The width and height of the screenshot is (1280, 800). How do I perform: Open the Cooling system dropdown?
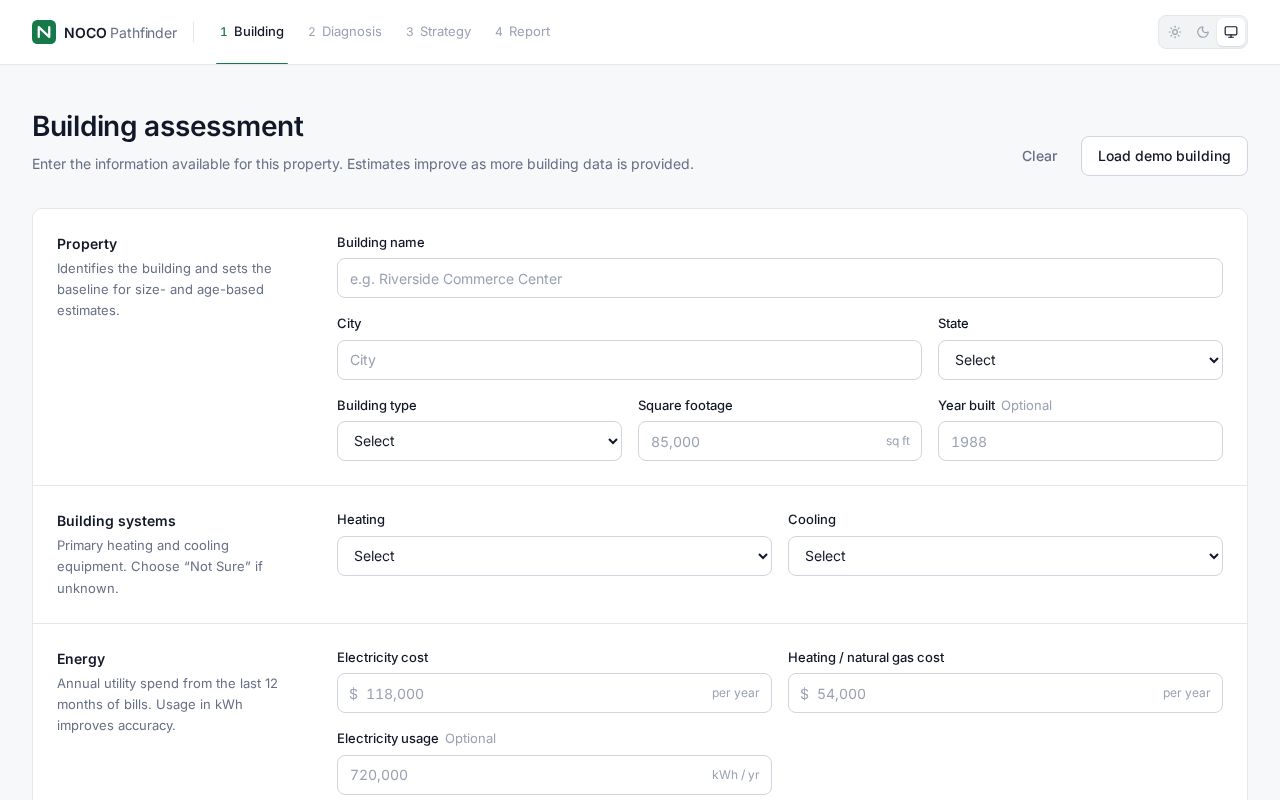coord(1005,556)
